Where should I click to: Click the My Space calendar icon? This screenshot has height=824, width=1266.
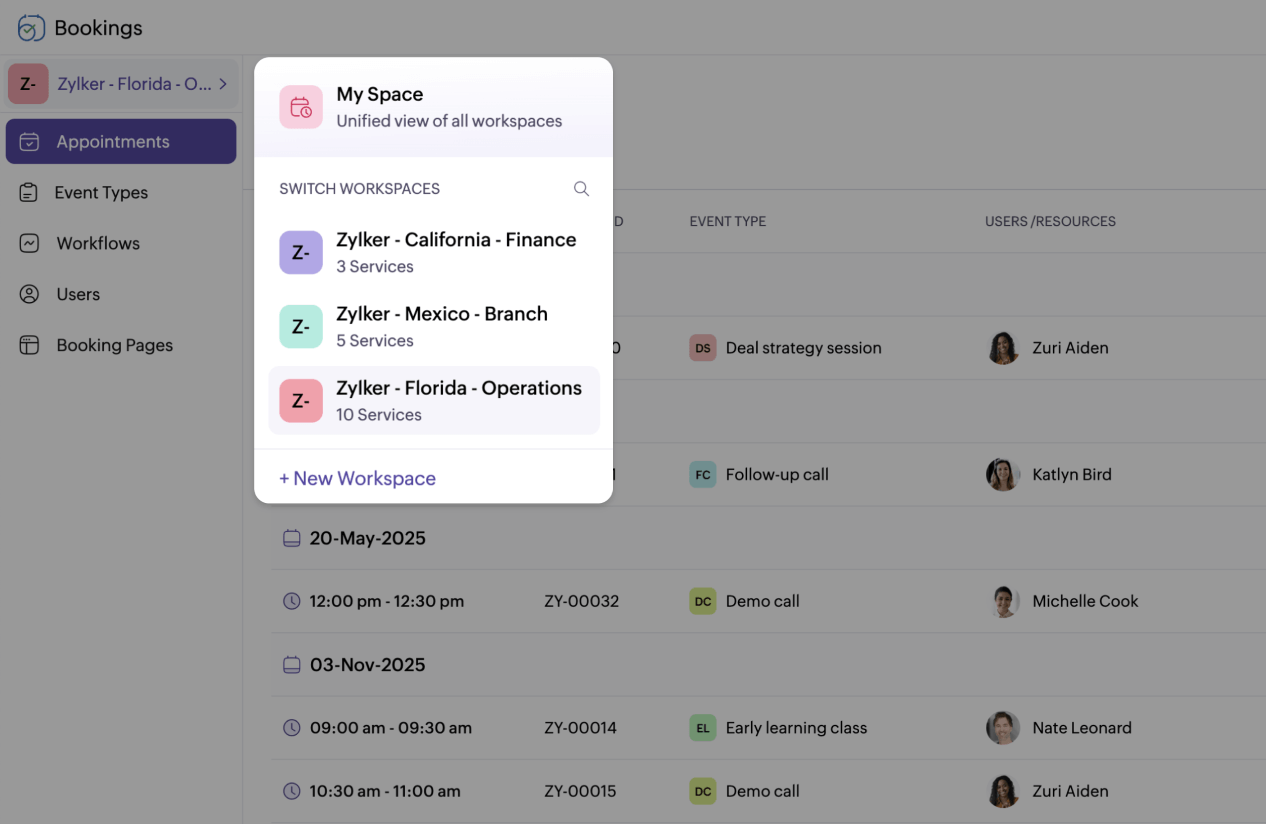click(x=300, y=106)
